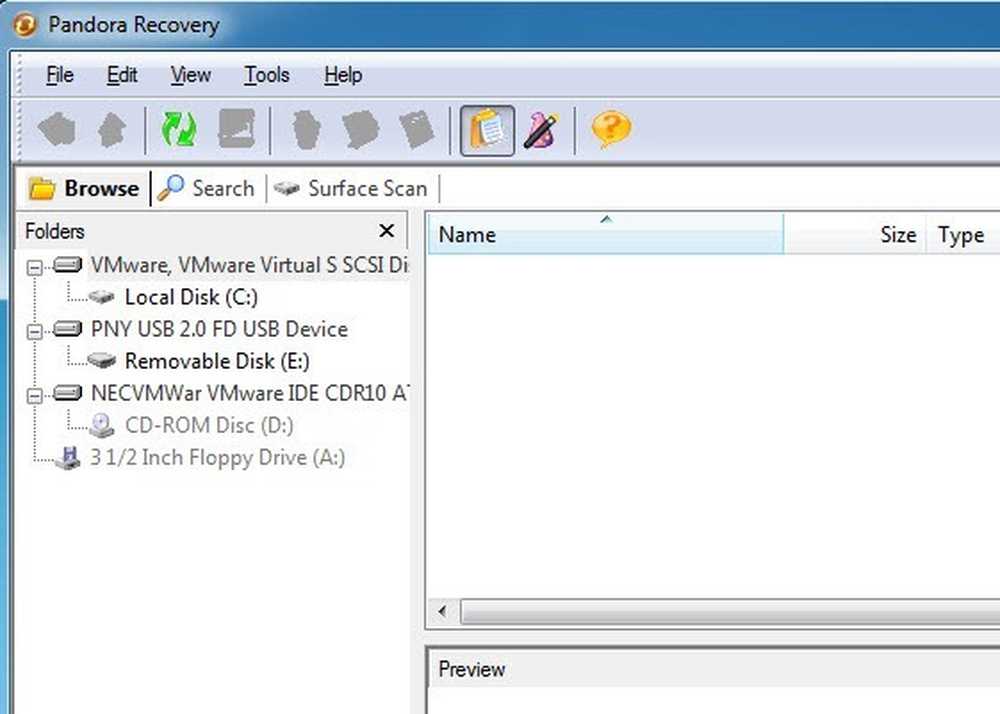Close the Folders pane
Viewport: 1000px width, 714px height.
[386, 231]
